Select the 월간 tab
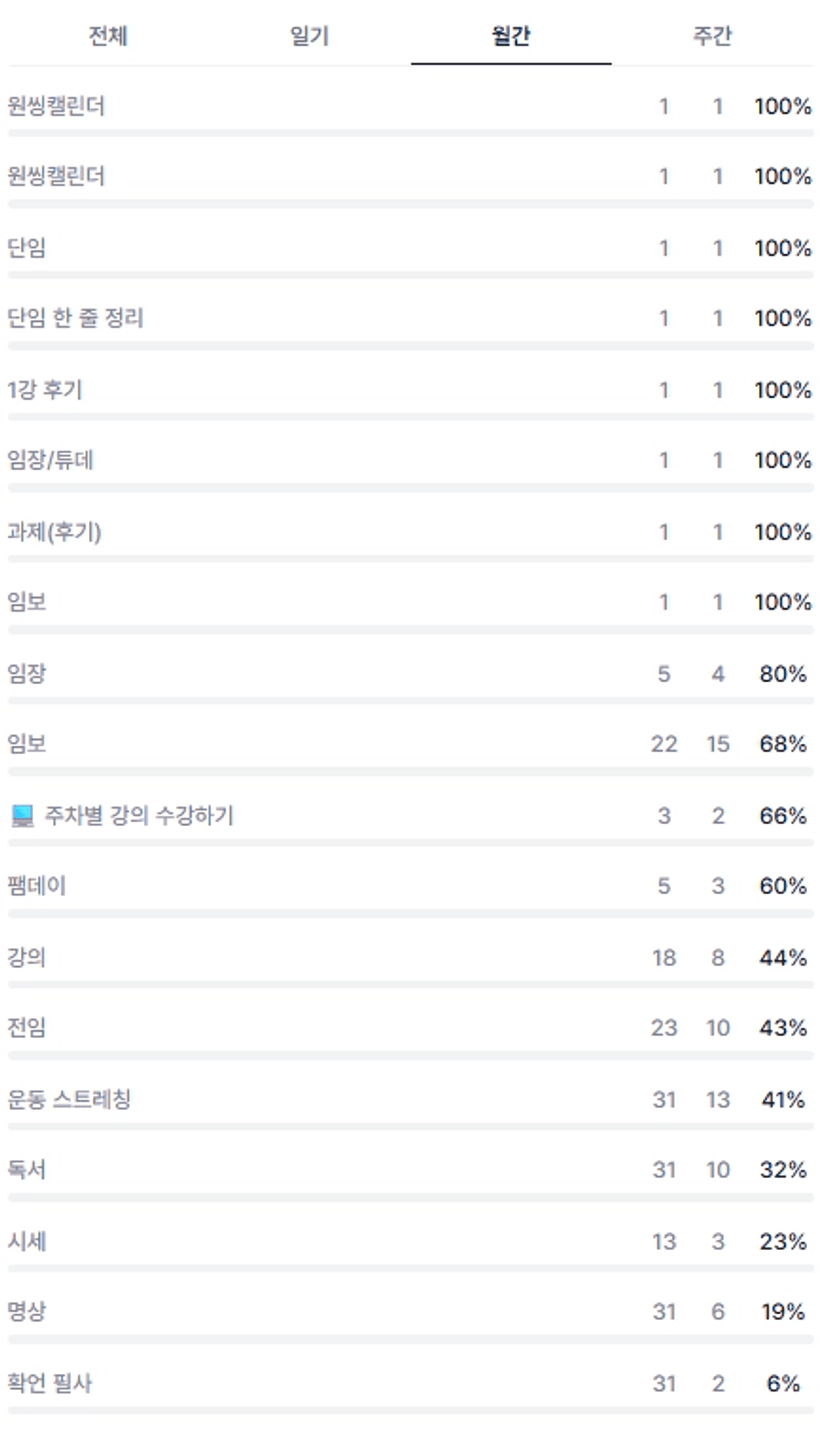Screen dimensions: 827x1429 (510, 38)
